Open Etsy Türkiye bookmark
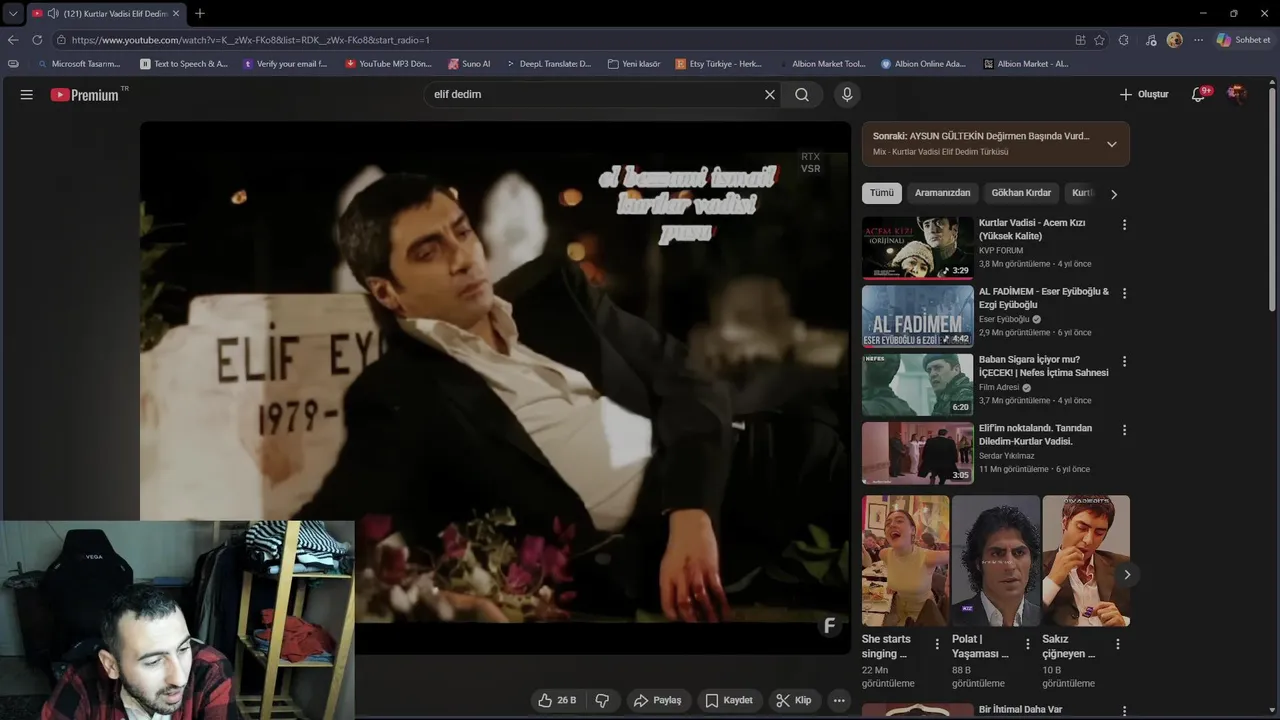Image resolution: width=1280 pixels, height=720 pixels. [x=719, y=64]
